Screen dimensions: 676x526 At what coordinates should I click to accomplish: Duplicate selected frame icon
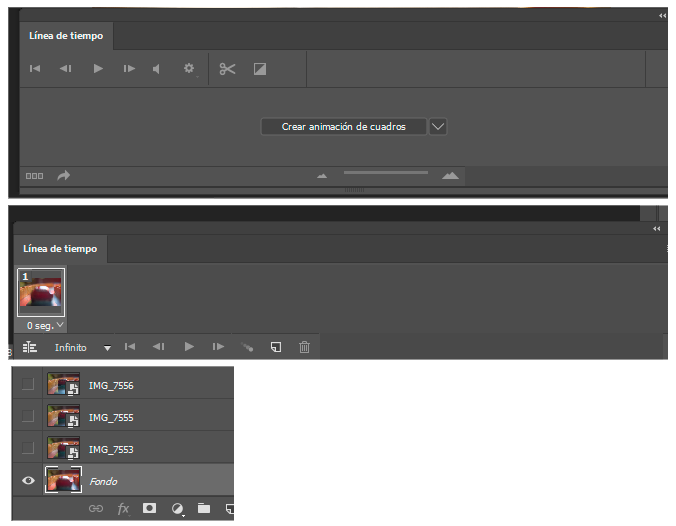(x=276, y=347)
